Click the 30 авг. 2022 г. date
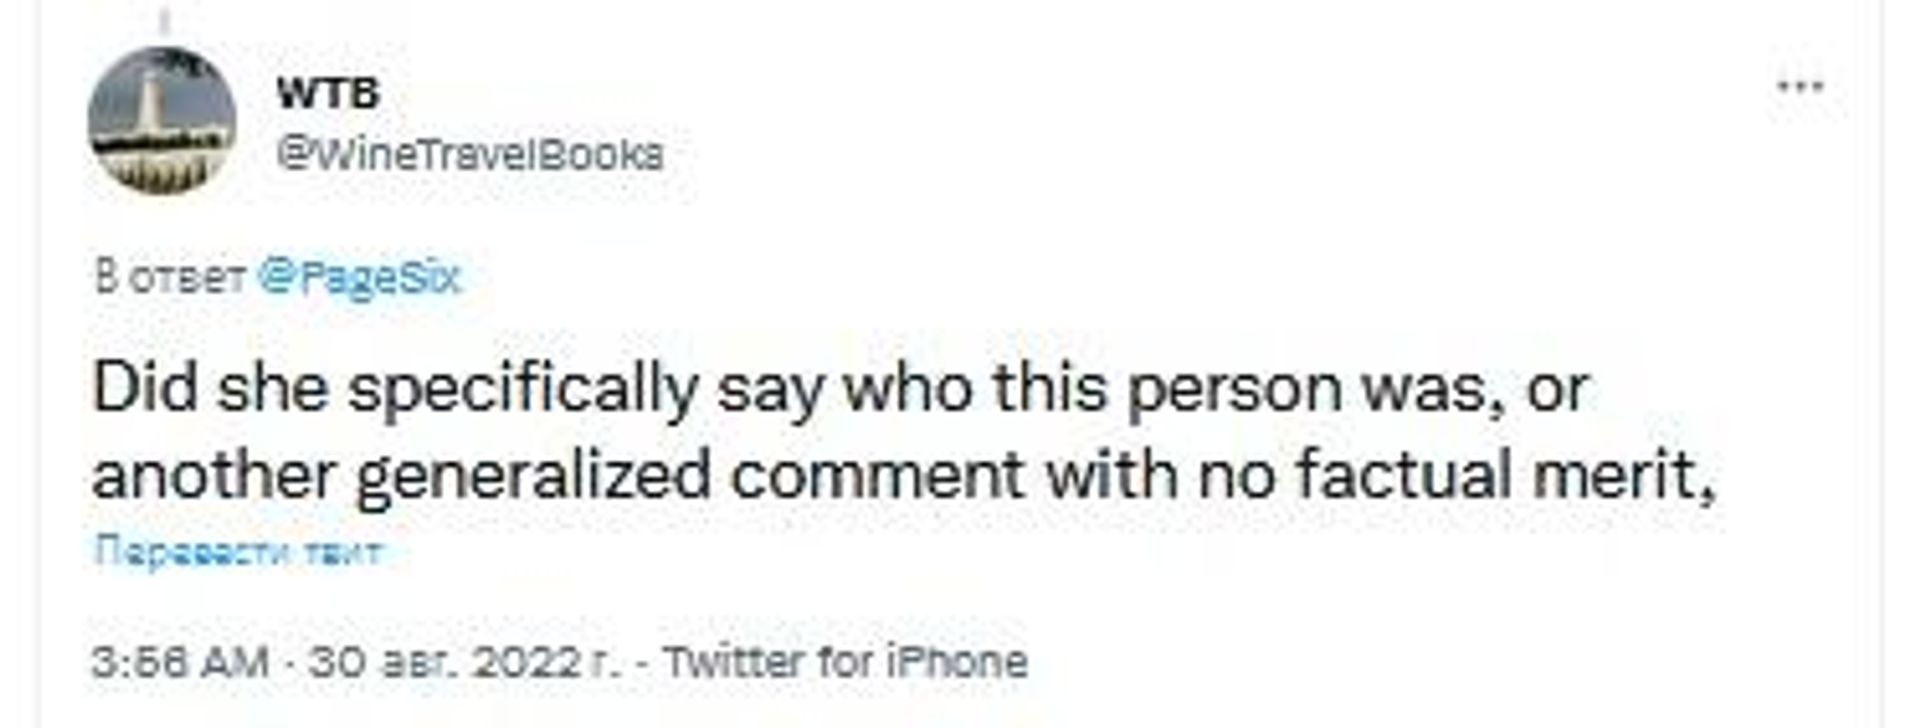 pos(464,662)
